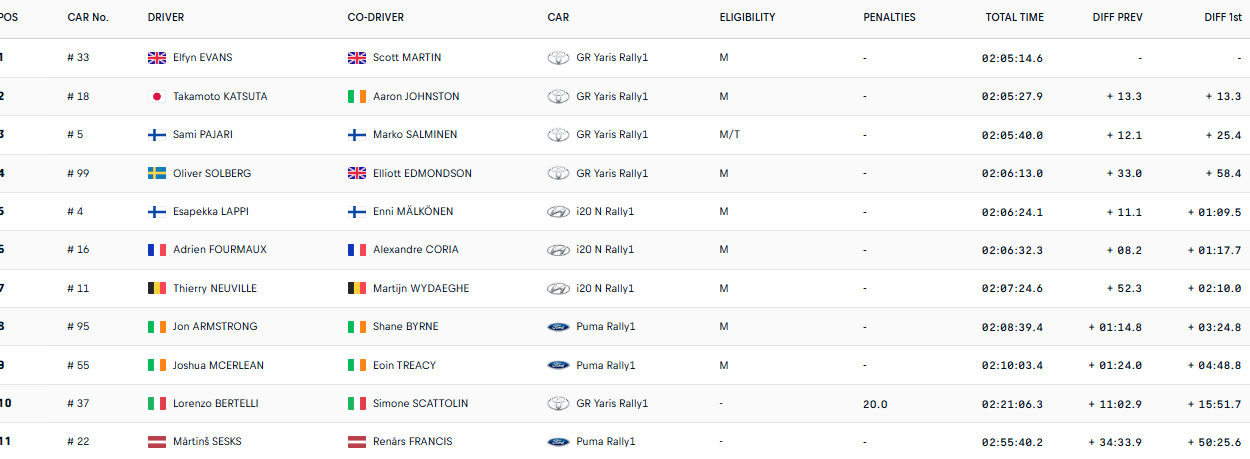1250x459 pixels.
Task: Click the Finnish flag beside Marko SALMINEN
Action: [x=357, y=135]
